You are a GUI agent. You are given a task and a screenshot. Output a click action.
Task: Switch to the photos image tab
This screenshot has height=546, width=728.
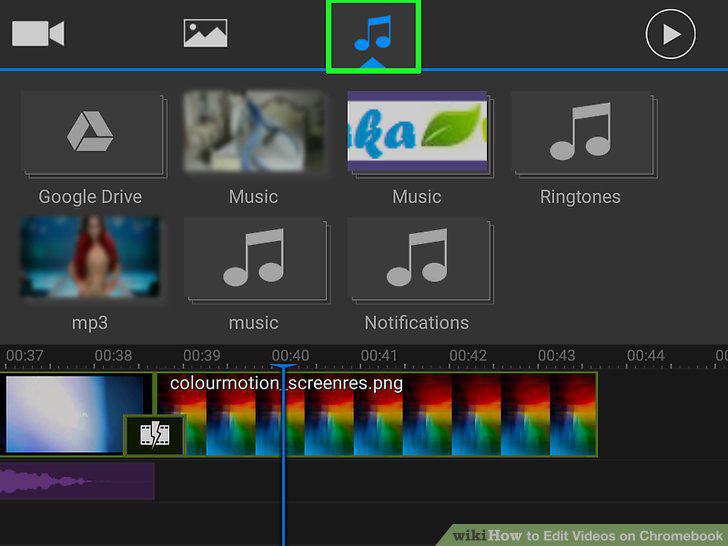point(206,33)
